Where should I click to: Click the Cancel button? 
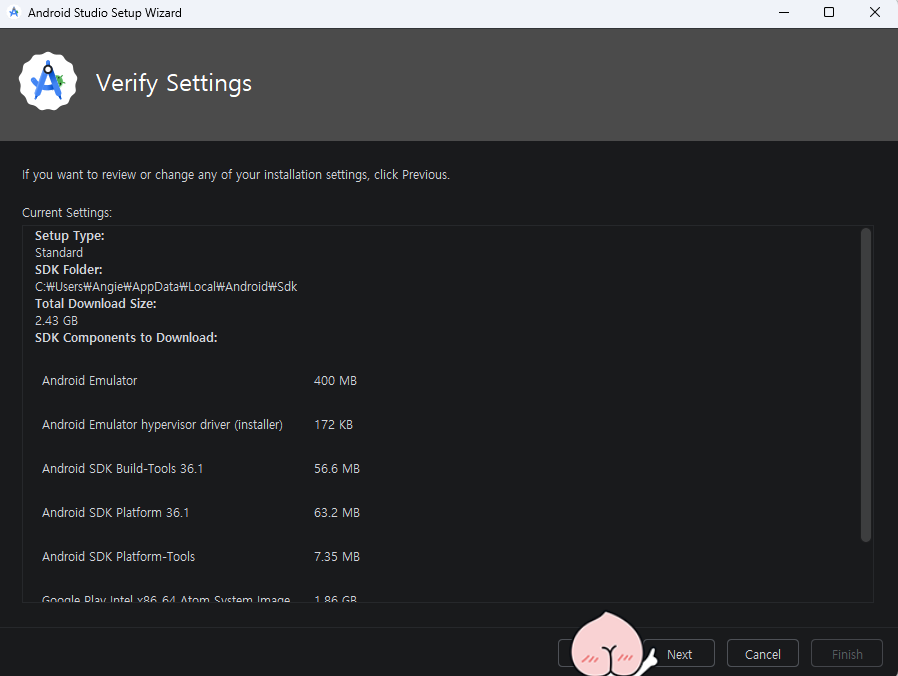(x=762, y=654)
